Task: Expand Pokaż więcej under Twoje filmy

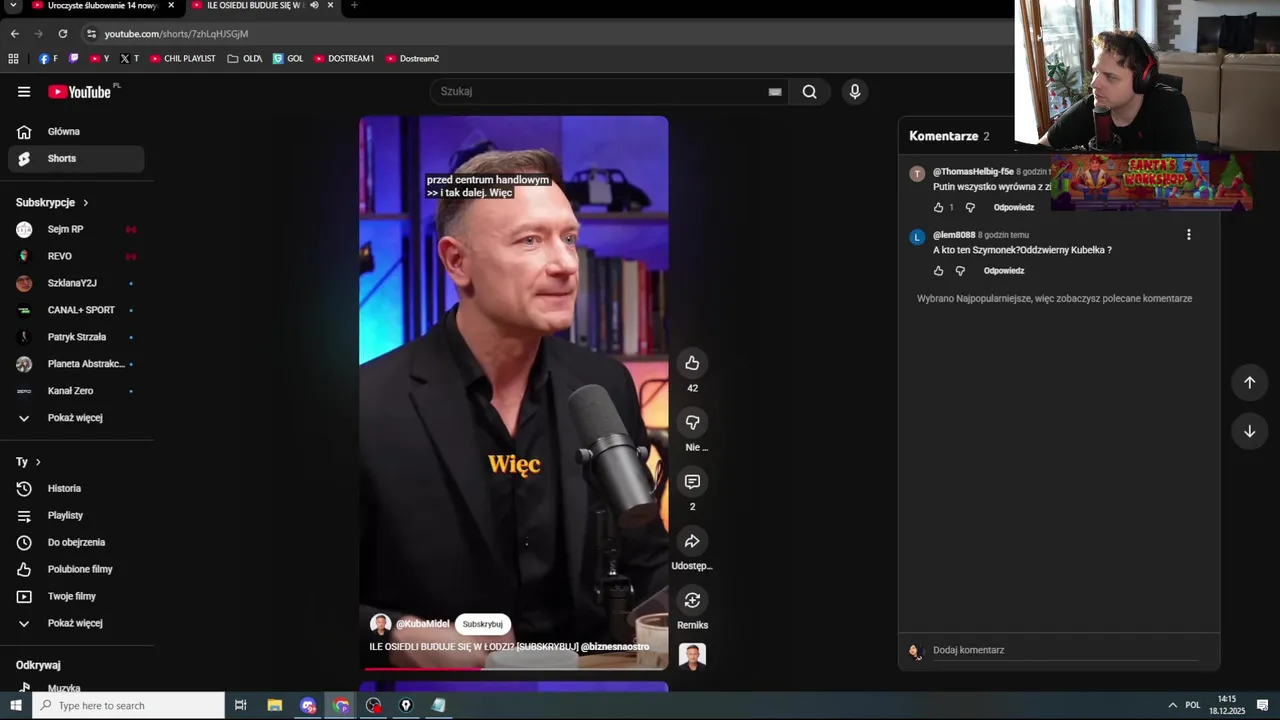Action: (x=75, y=623)
